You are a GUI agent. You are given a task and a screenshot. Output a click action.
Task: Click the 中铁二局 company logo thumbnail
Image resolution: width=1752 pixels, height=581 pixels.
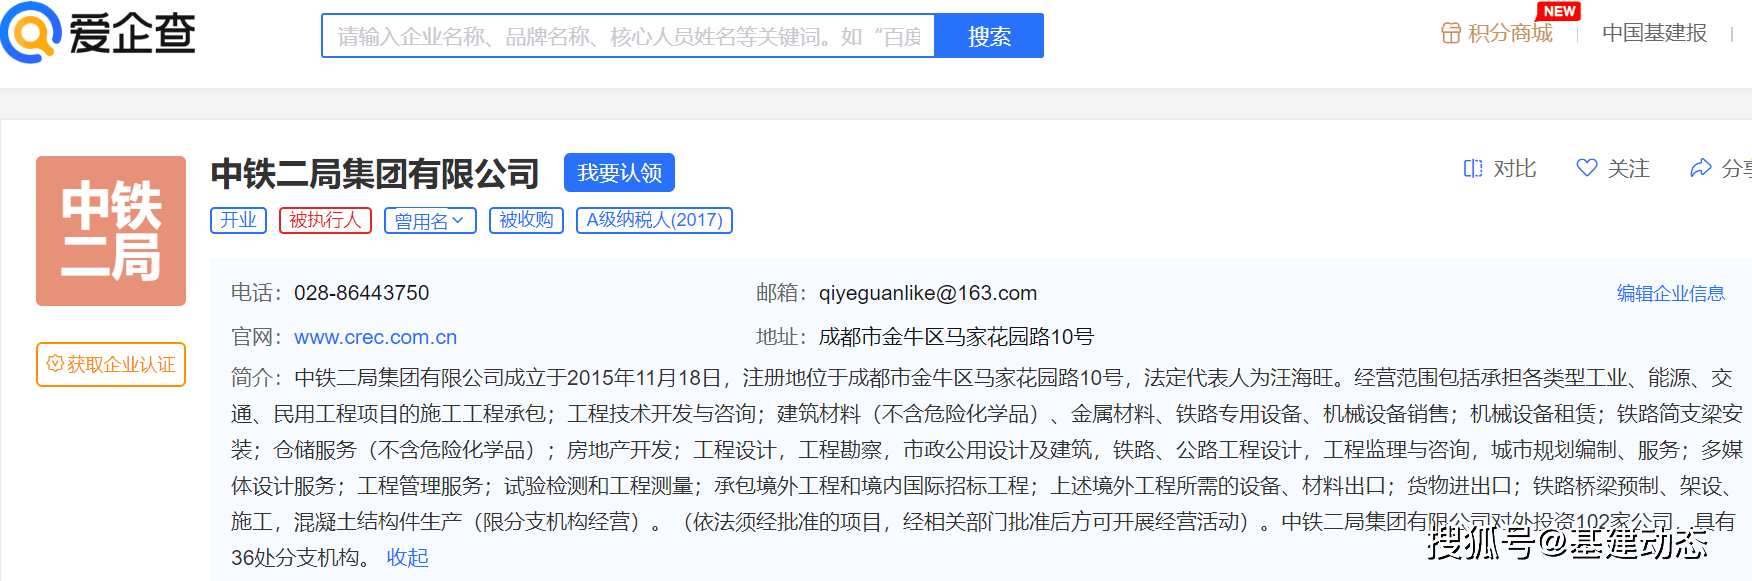click(x=111, y=231)
